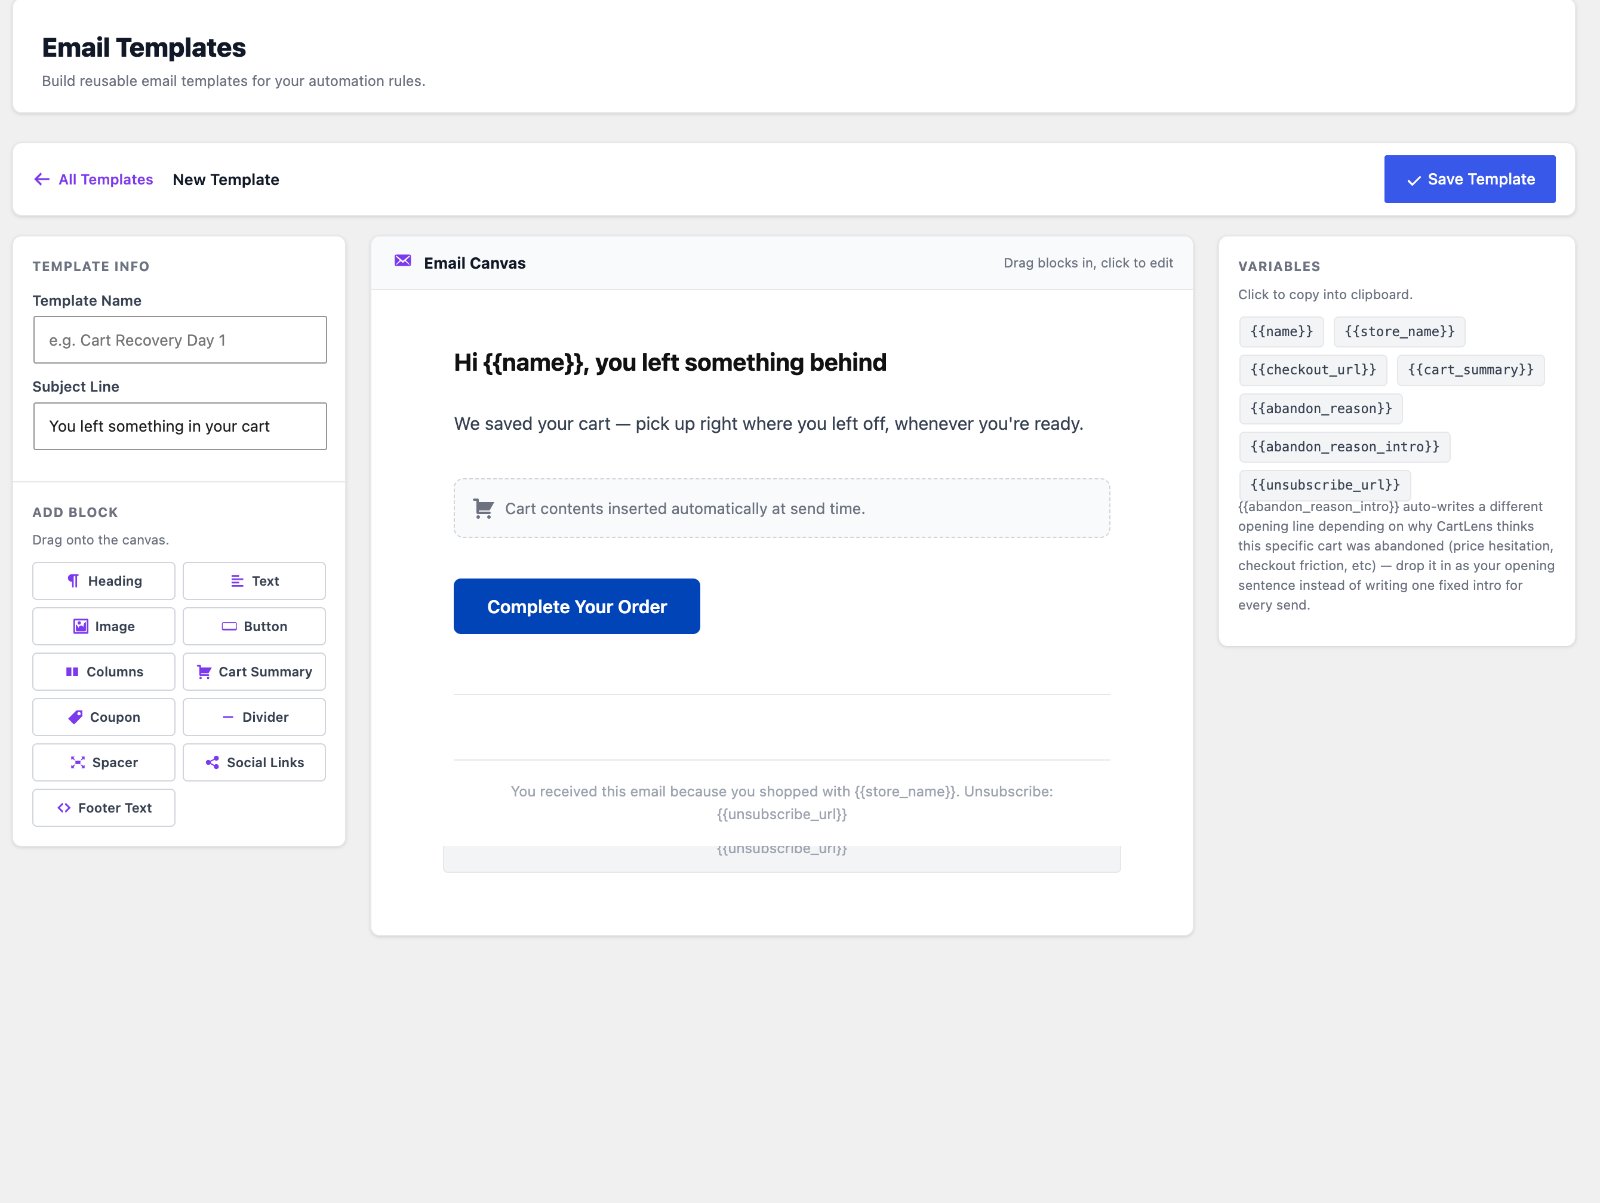Click the Image block picture icon
Screen dimensions: 1600x1203
[x=80, y=626]
